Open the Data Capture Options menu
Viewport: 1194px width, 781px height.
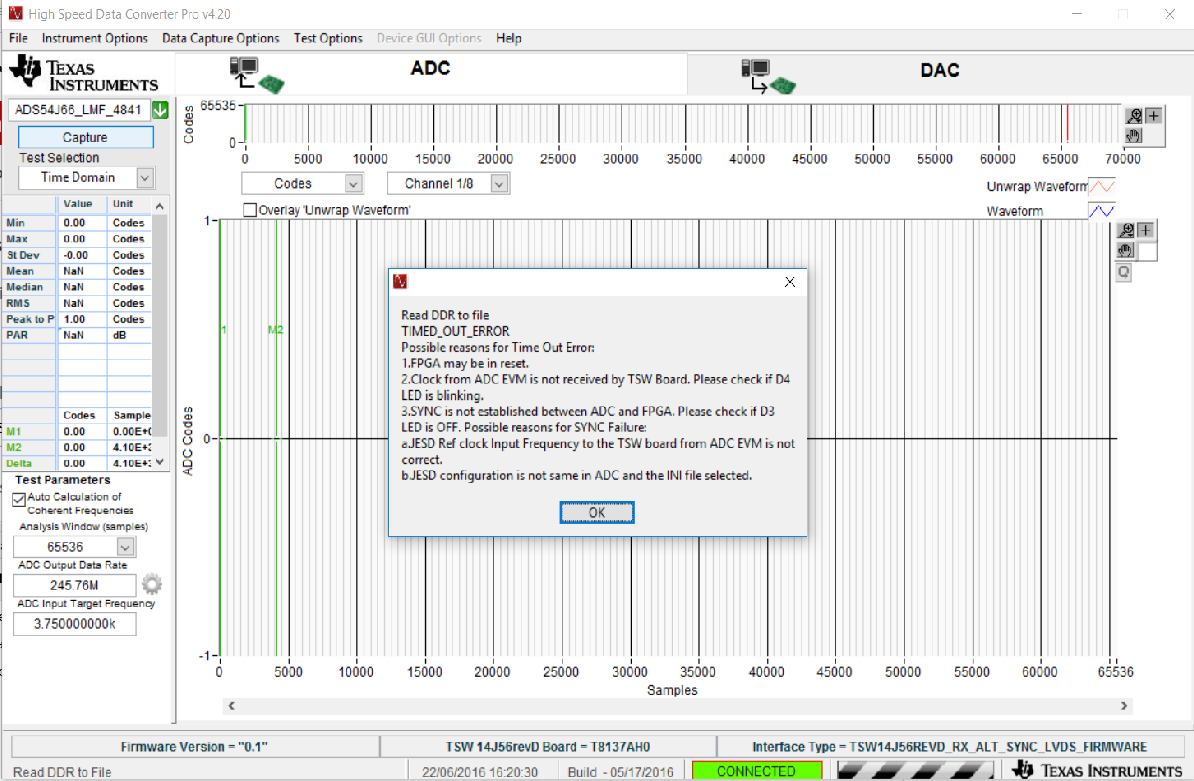tap(221, 38)
